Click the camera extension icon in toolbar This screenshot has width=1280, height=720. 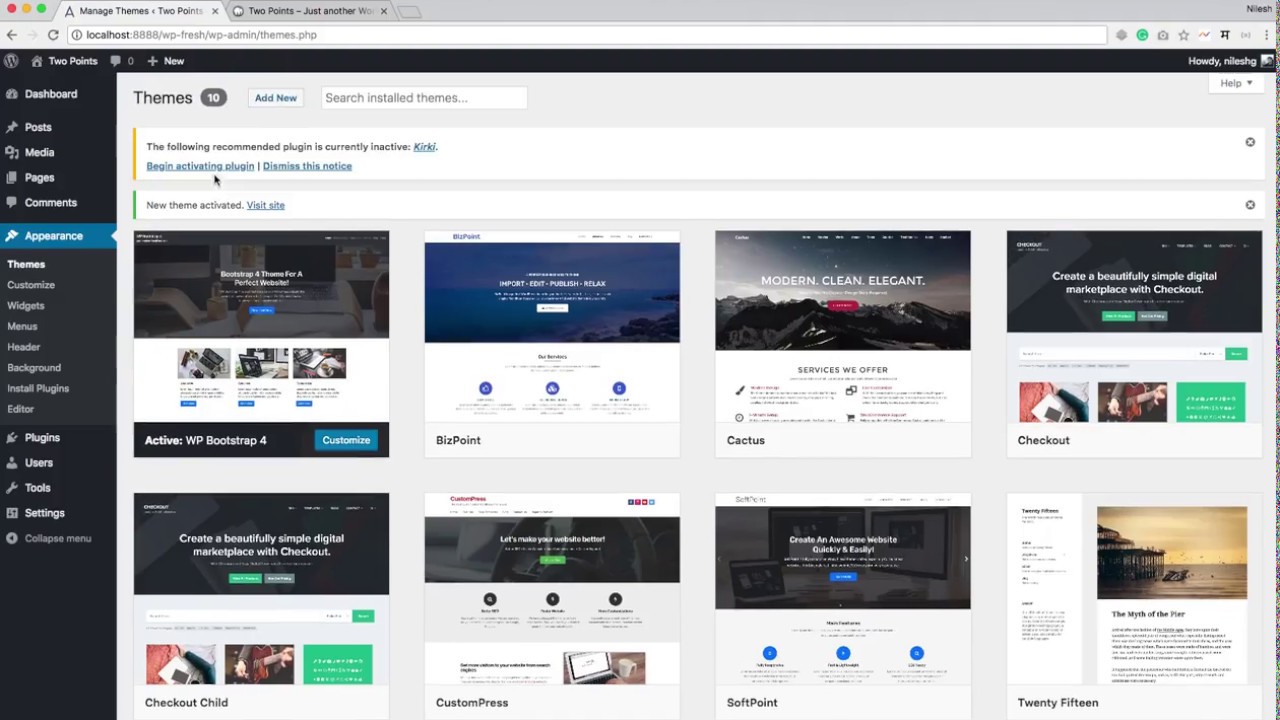click(1163, 35)
